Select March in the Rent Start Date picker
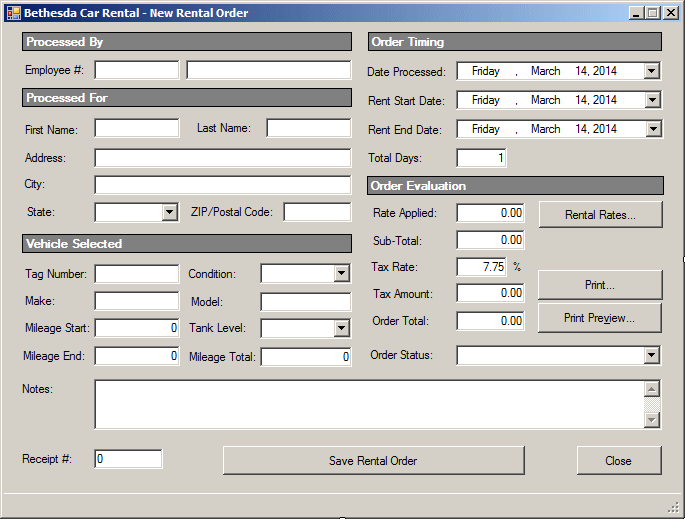The height and width of the screenshot is (519, 685). click(x=546, y=100)
